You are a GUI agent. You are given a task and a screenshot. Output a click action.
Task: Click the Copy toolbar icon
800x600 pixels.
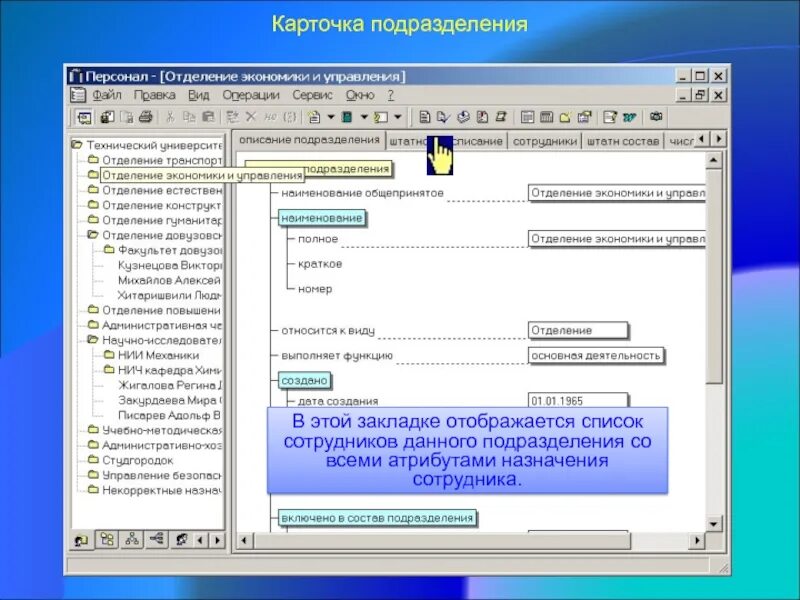[189, 117]
